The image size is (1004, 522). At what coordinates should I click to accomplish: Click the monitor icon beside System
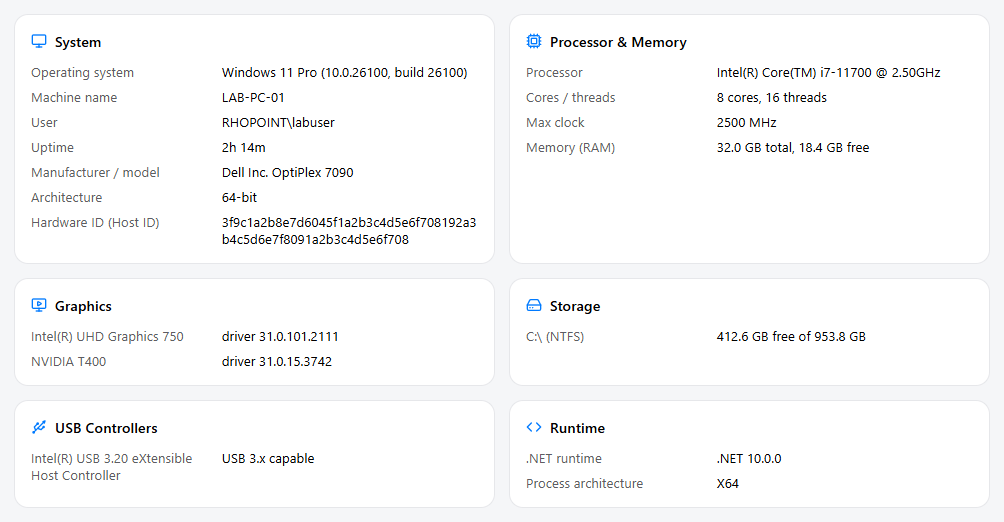39,42
